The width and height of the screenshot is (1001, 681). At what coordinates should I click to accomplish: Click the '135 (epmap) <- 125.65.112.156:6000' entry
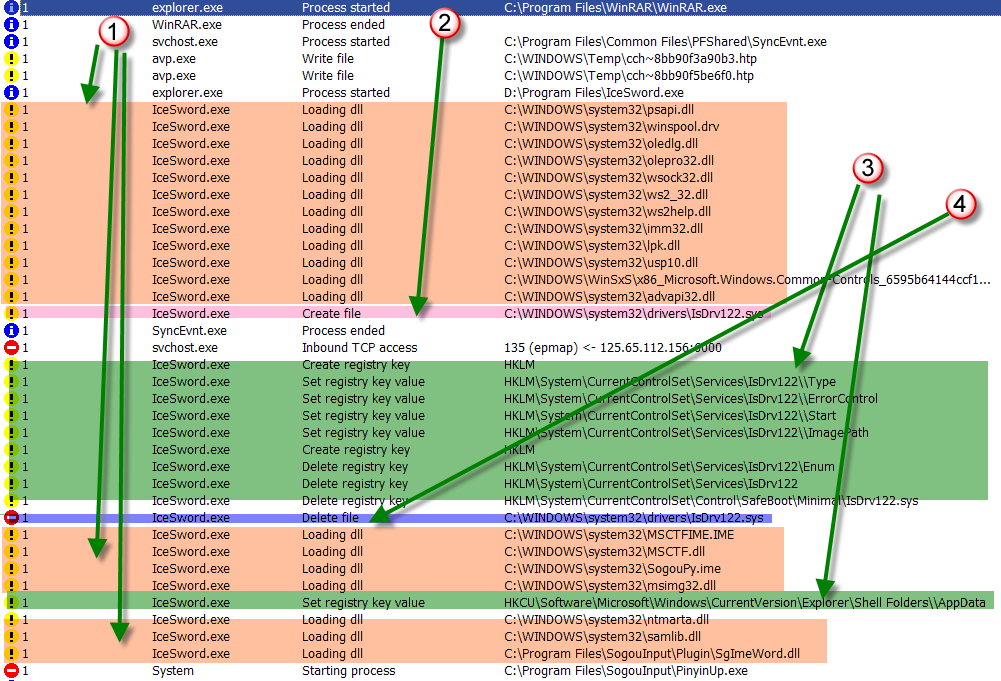click(x=613, y=348)
